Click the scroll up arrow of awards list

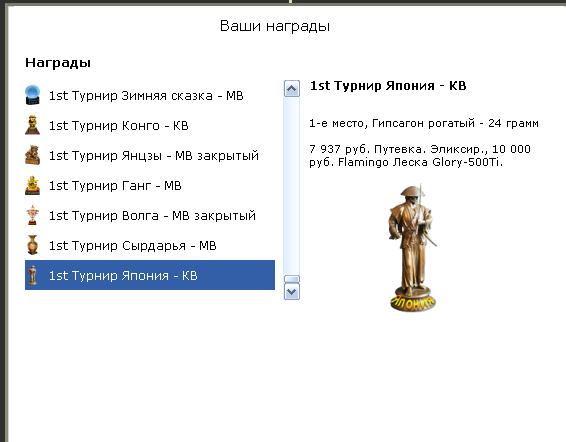[292, 88]
